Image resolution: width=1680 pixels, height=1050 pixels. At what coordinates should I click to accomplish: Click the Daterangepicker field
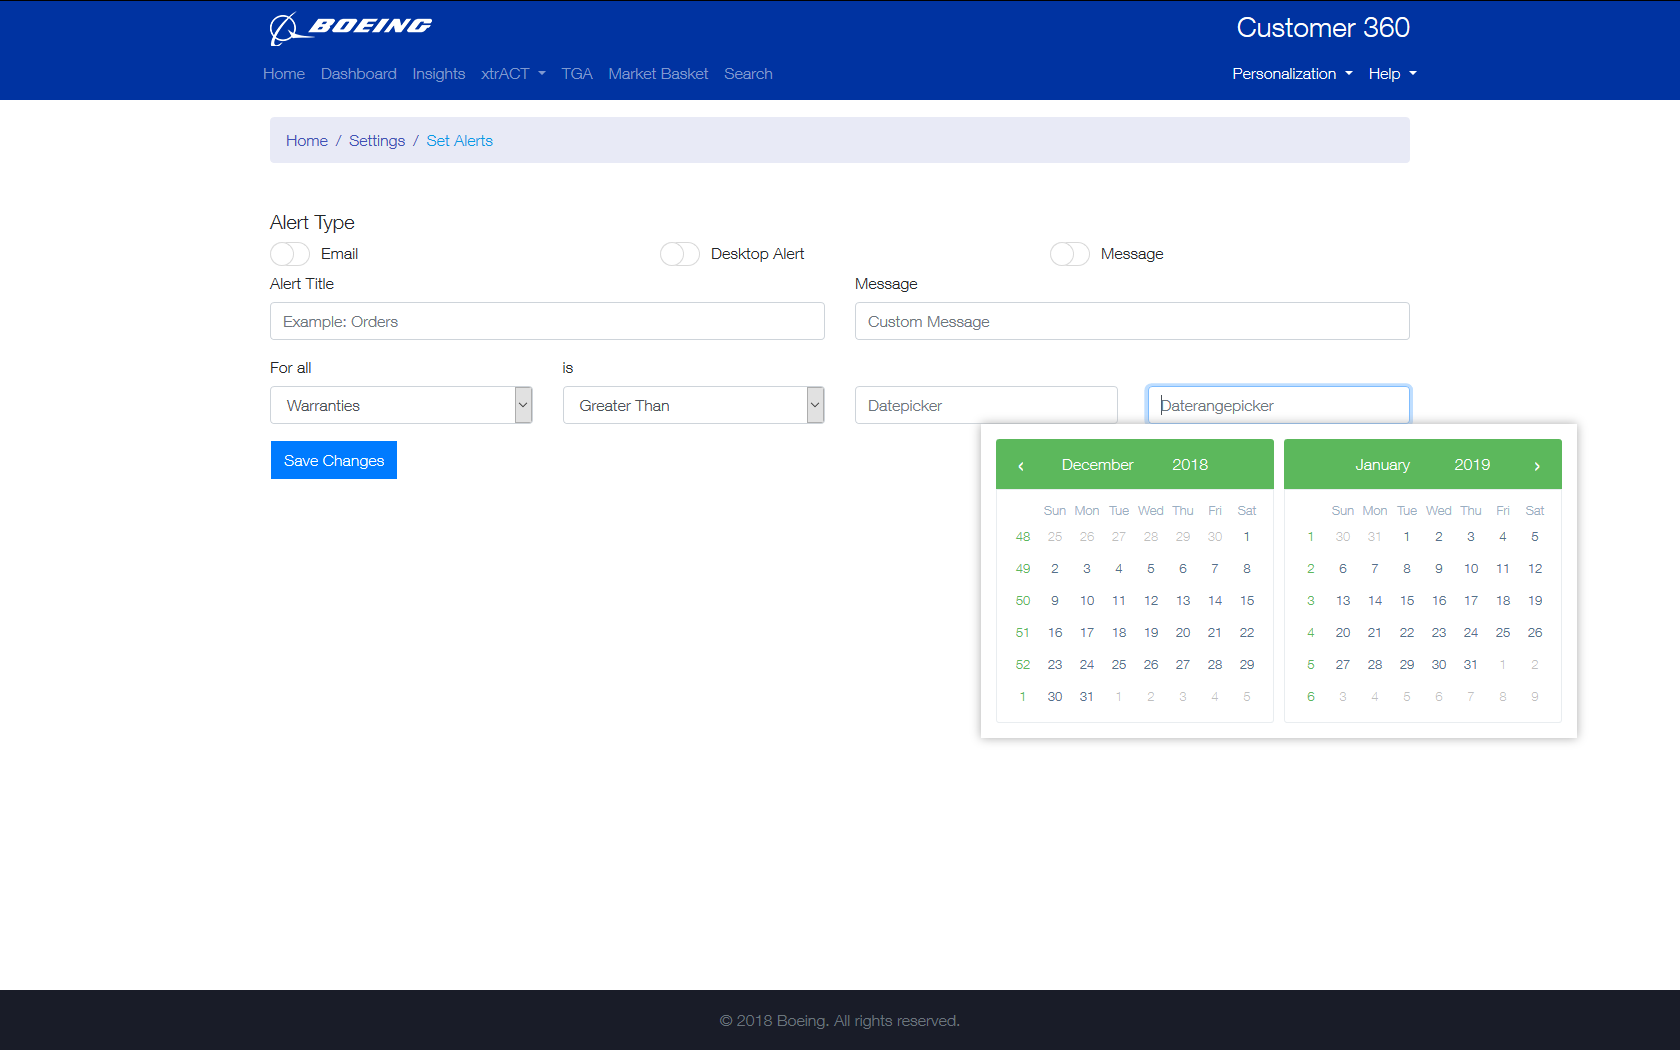tap(1279, 405)
